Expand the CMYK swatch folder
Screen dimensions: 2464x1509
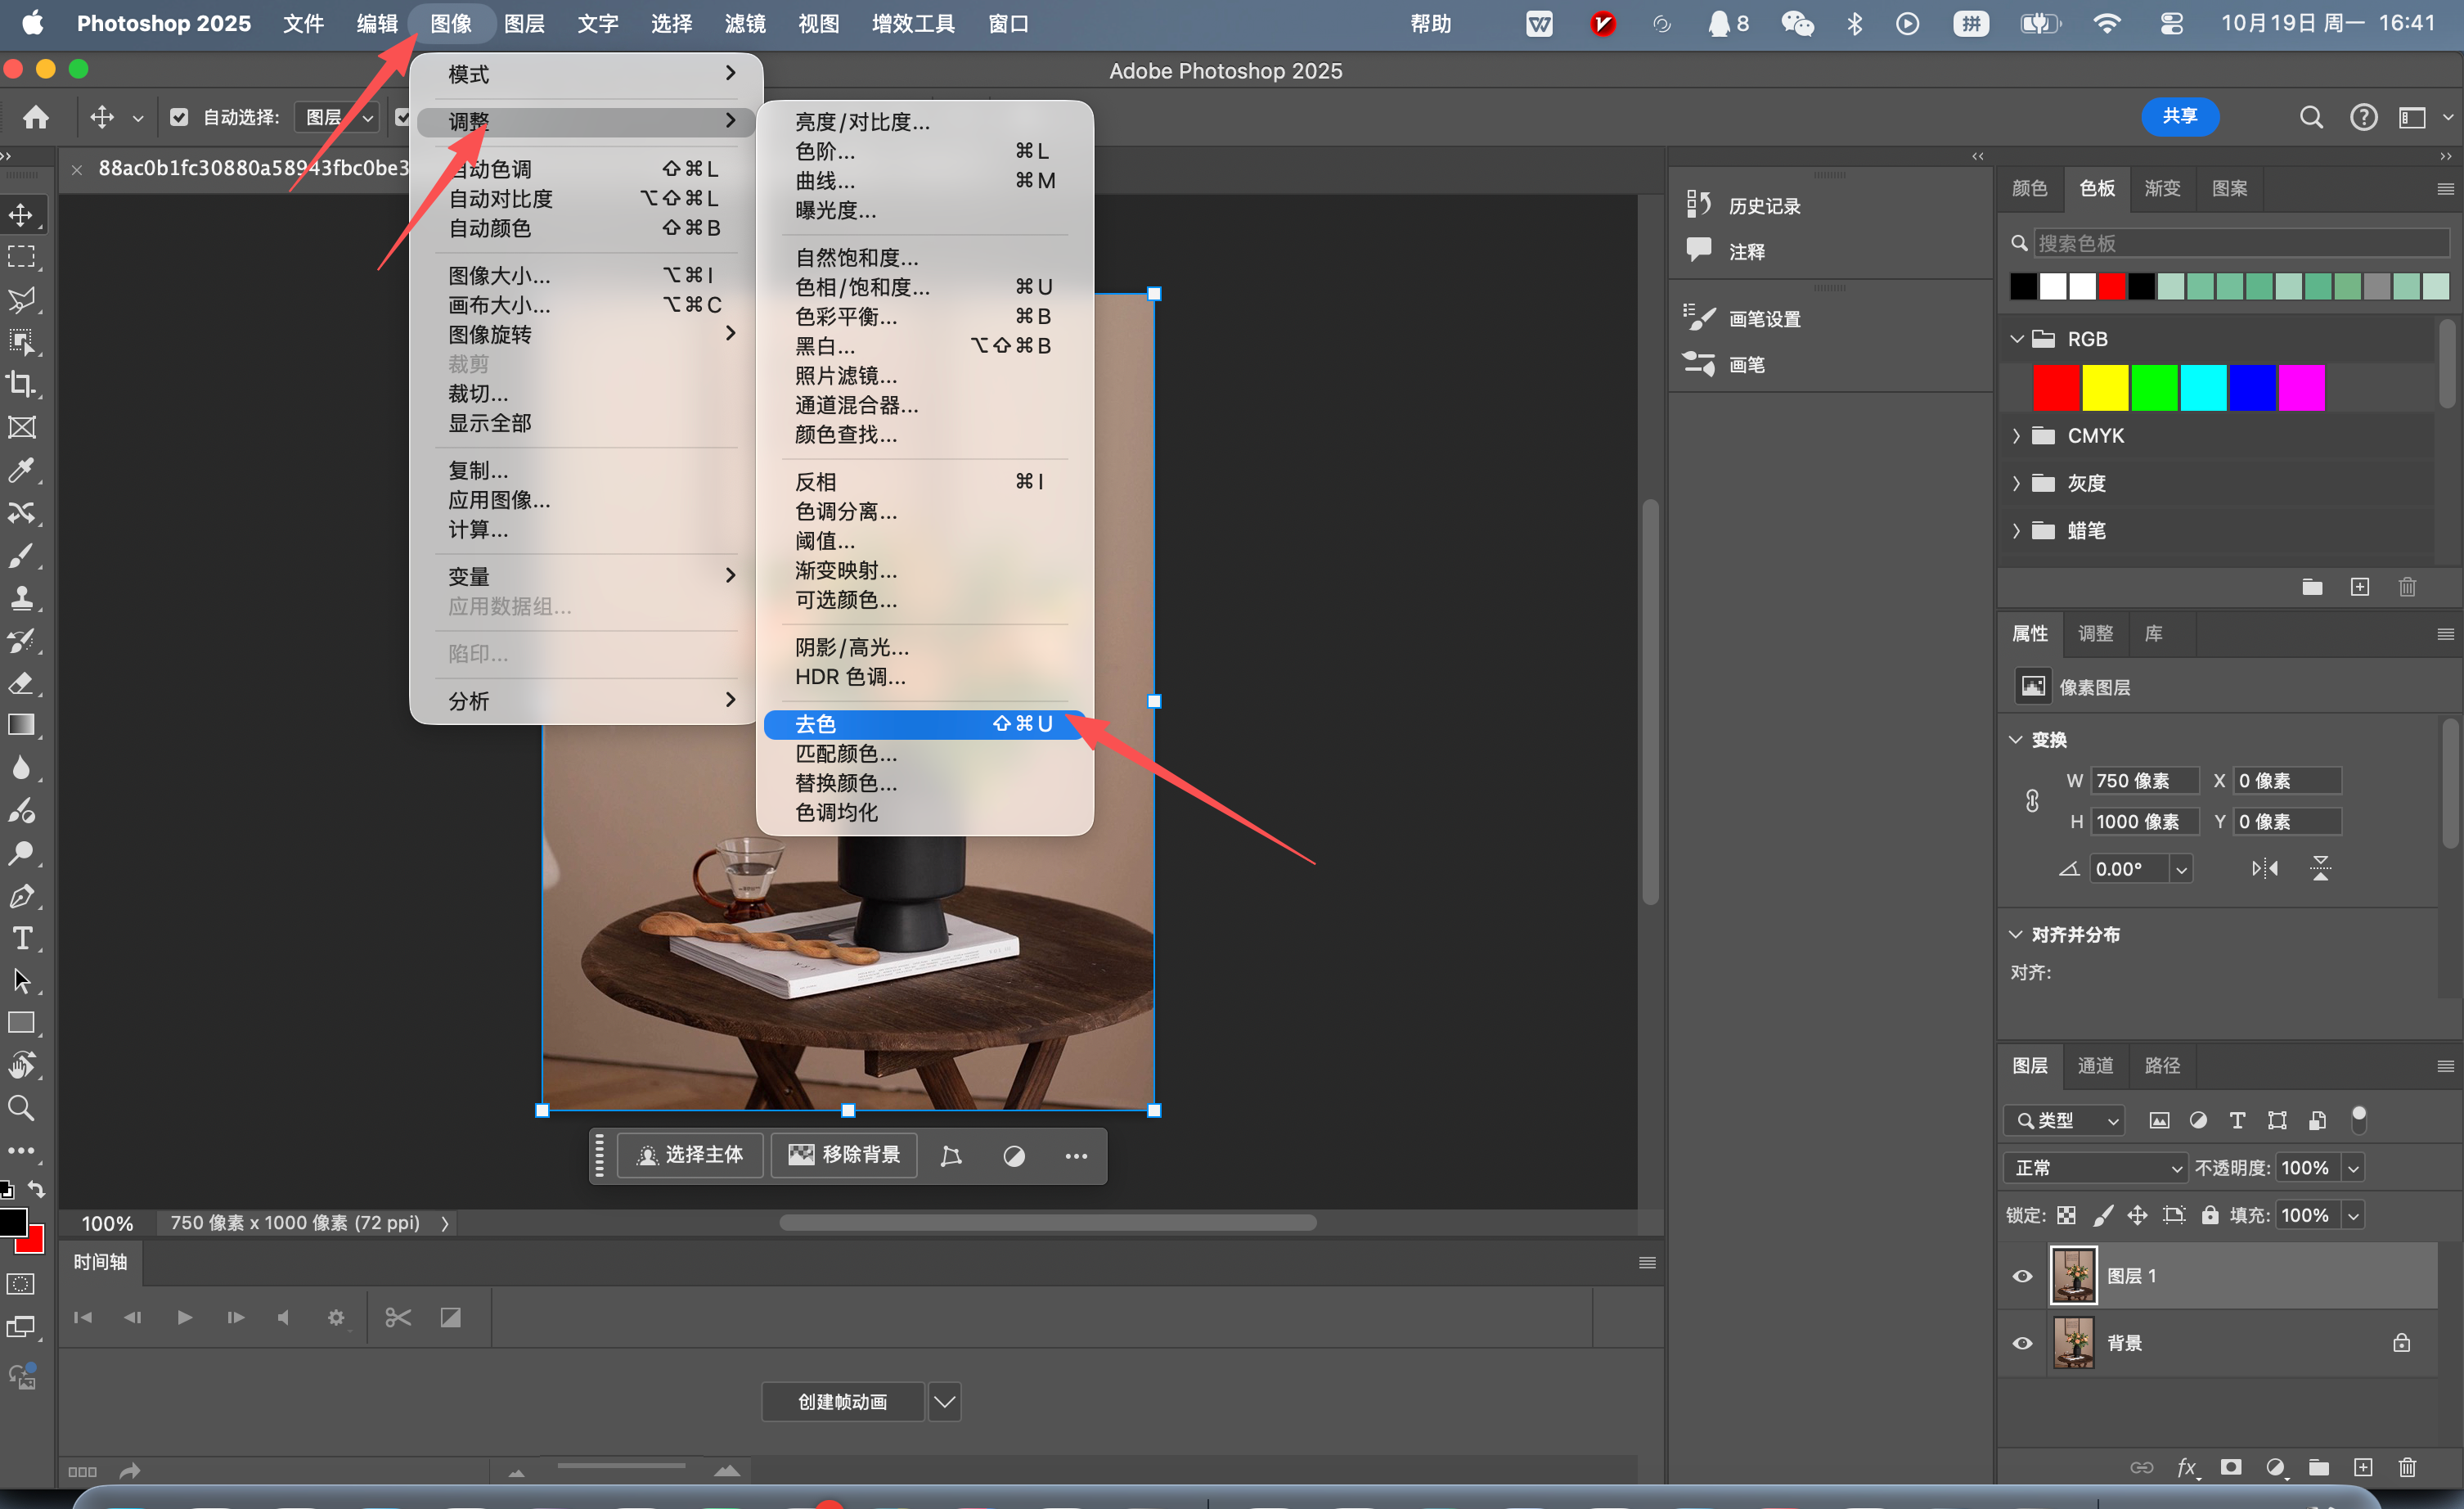[2016, 435]
